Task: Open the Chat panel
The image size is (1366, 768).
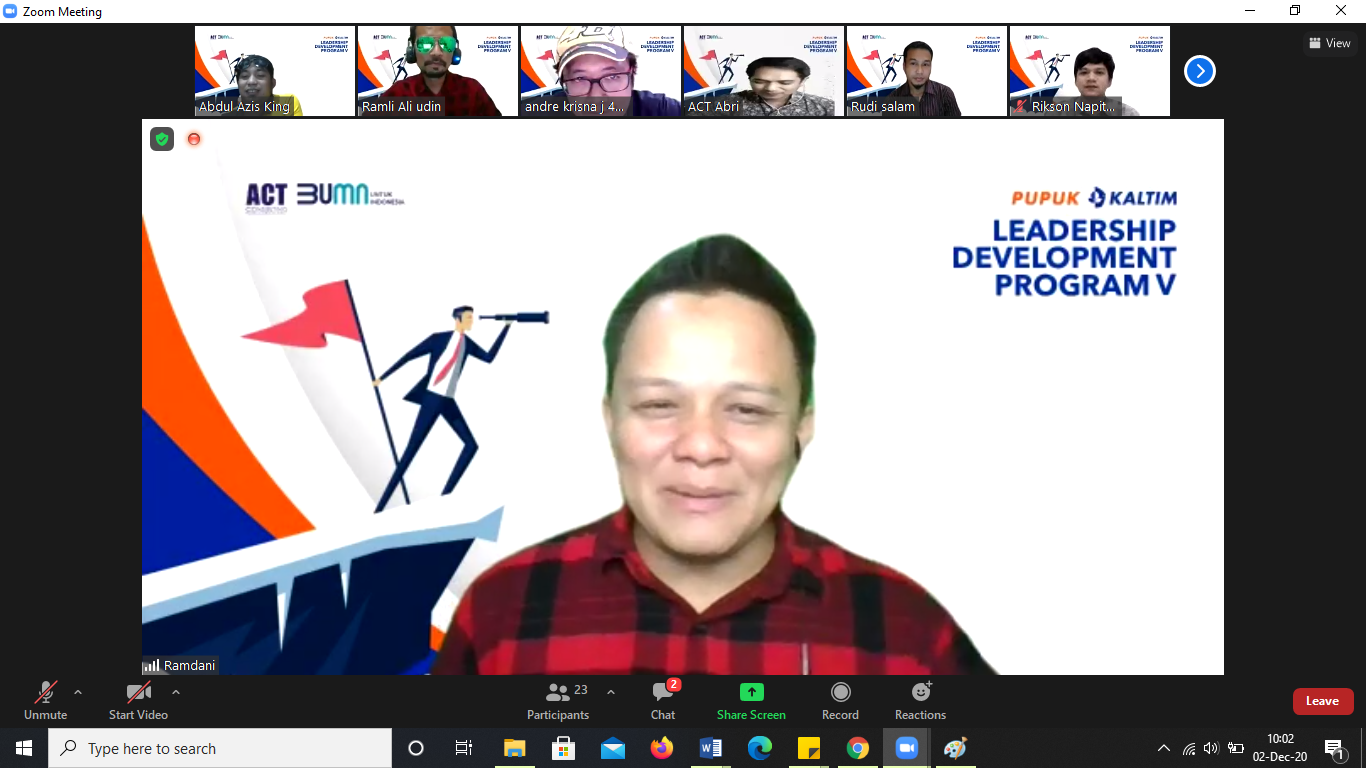Action: (662, 700)
